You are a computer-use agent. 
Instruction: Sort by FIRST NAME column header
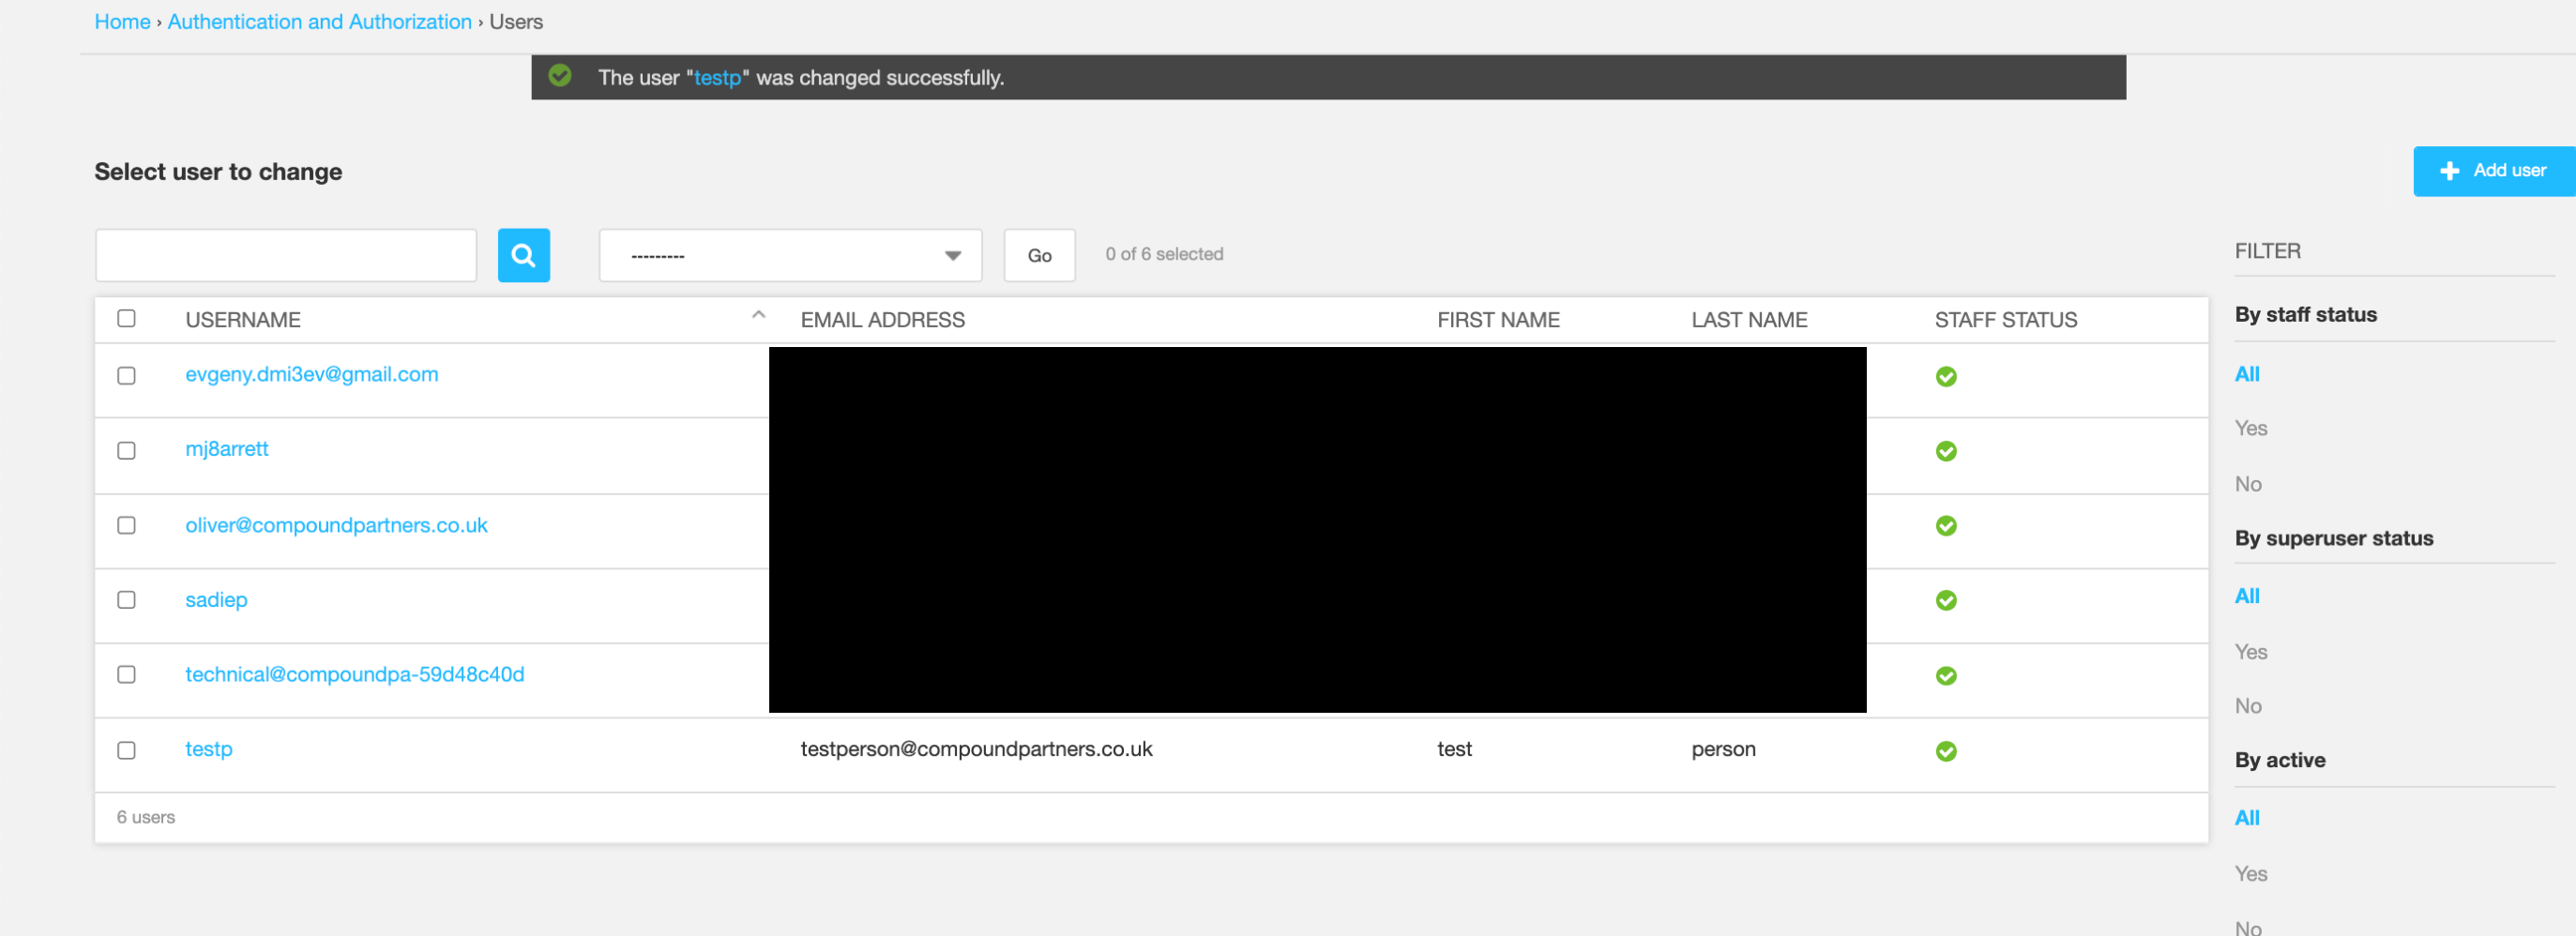click(1498, 320)
